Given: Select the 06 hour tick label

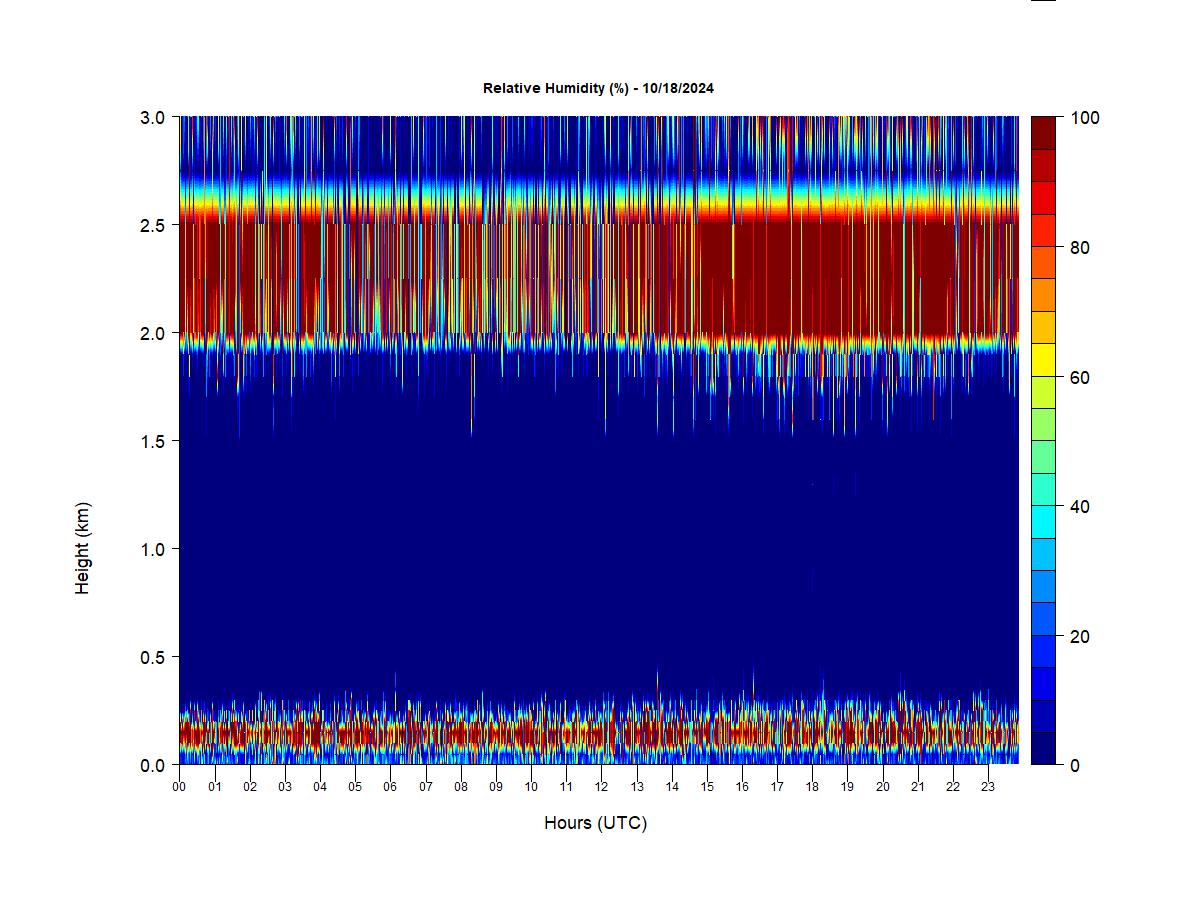Looking at the screenshot, I should (390, 787).
